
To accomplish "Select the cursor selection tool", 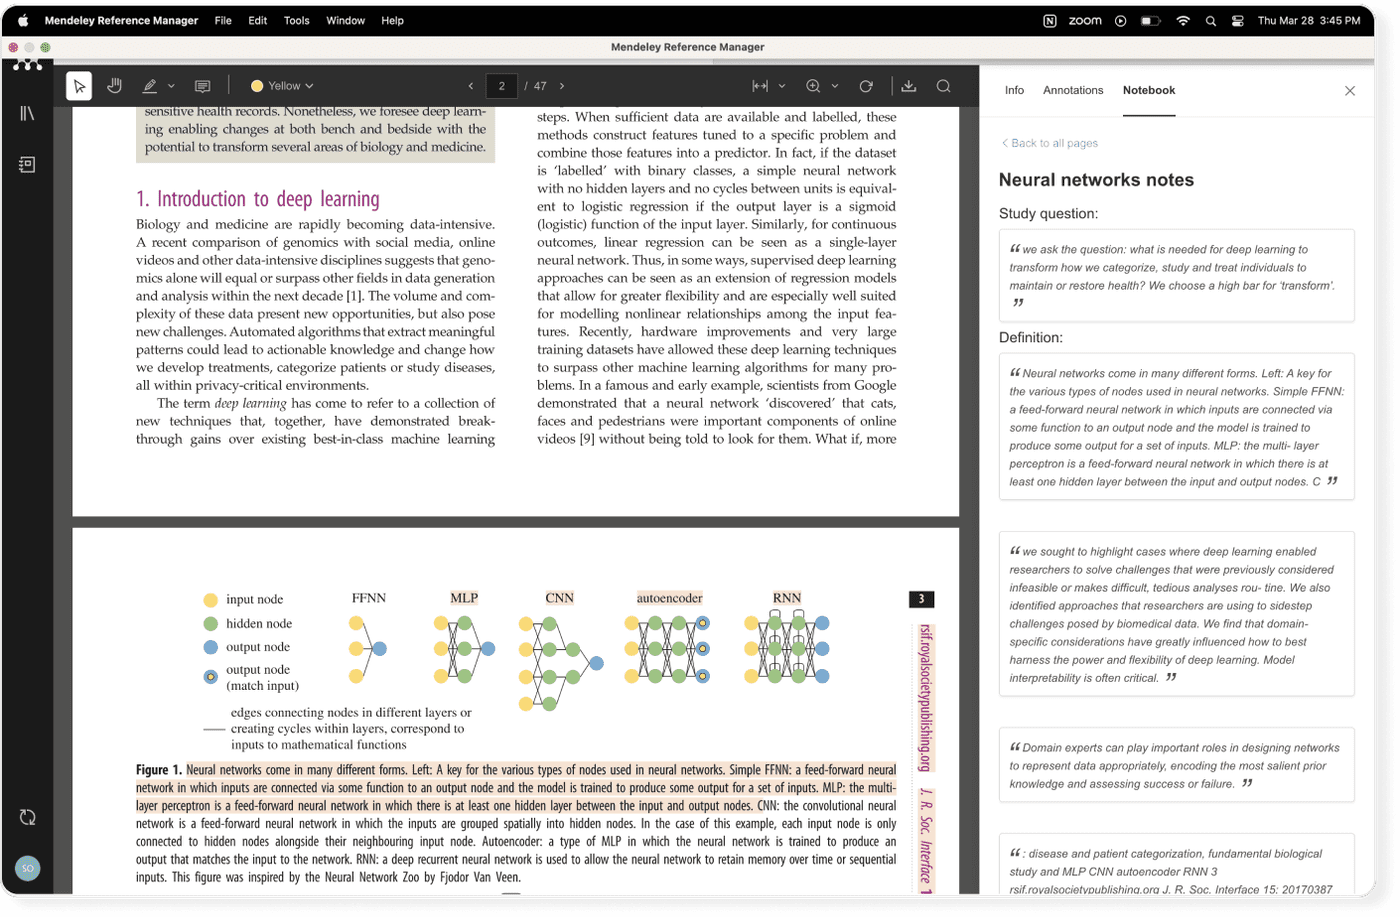I will [78, 86].
